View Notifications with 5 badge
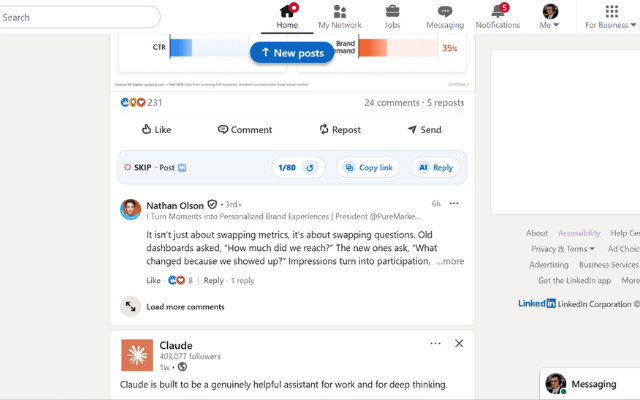This screenshot has width=640, height=400. point(498,16)
